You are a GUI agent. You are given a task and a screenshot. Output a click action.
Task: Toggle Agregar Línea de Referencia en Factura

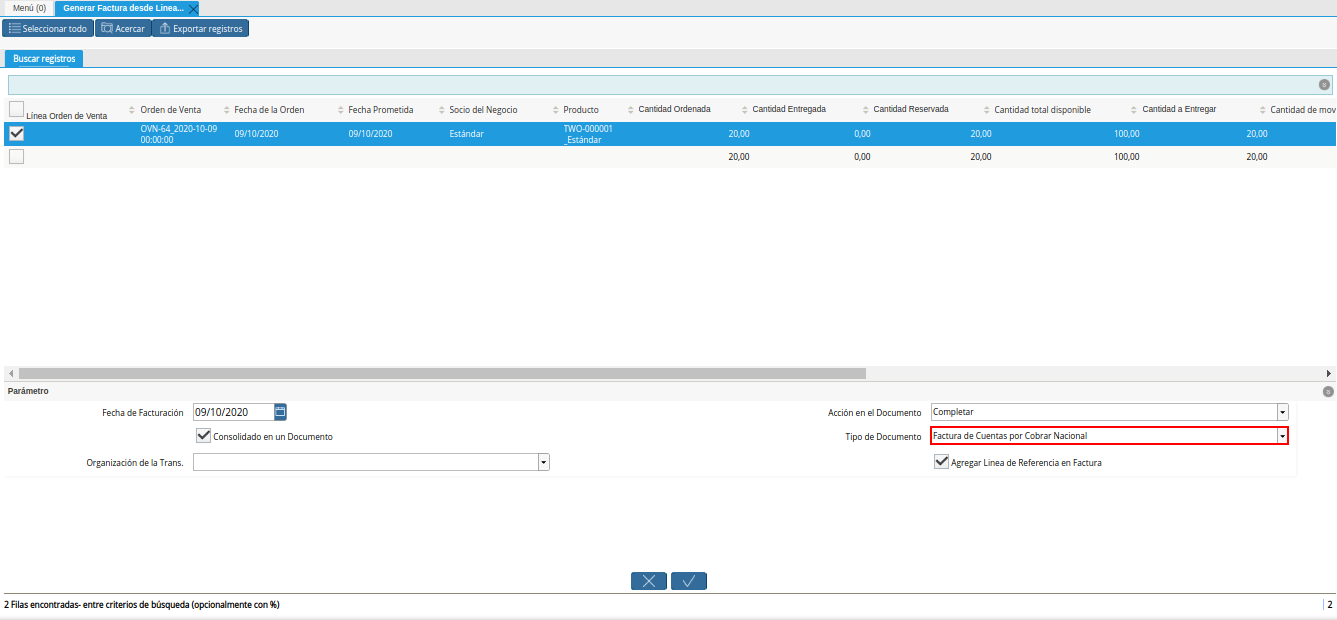pyautogui.click(x=941, y=461)
